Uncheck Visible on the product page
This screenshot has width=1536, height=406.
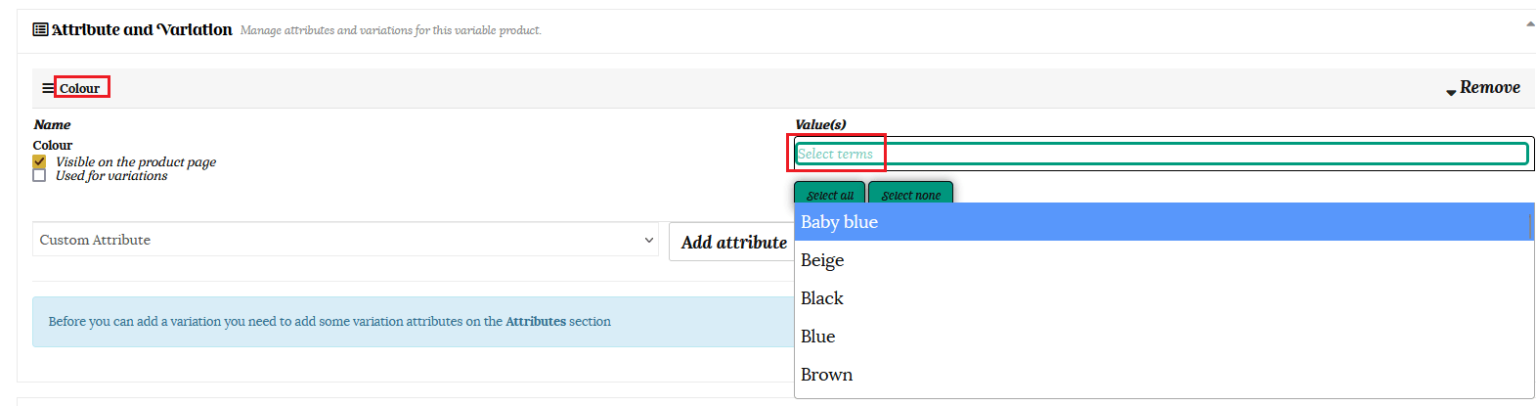(x=39, y=161)
